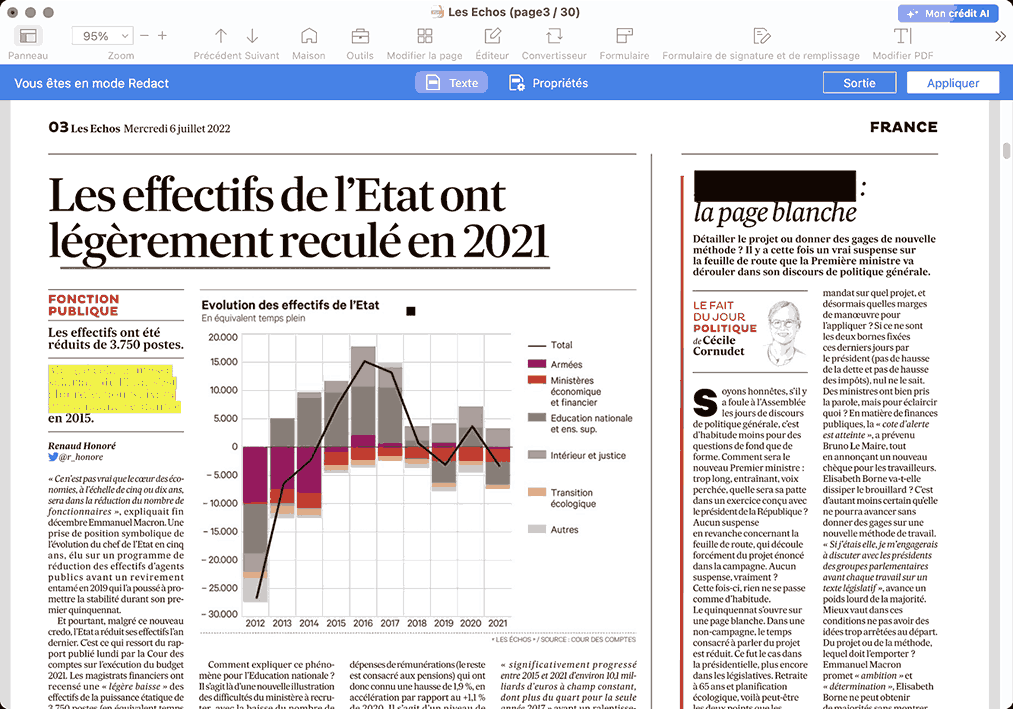Expand the toolbar overflow chevrons
Image resolution: width=1013 pixels, height=709 pixels.
point(1000,36)
